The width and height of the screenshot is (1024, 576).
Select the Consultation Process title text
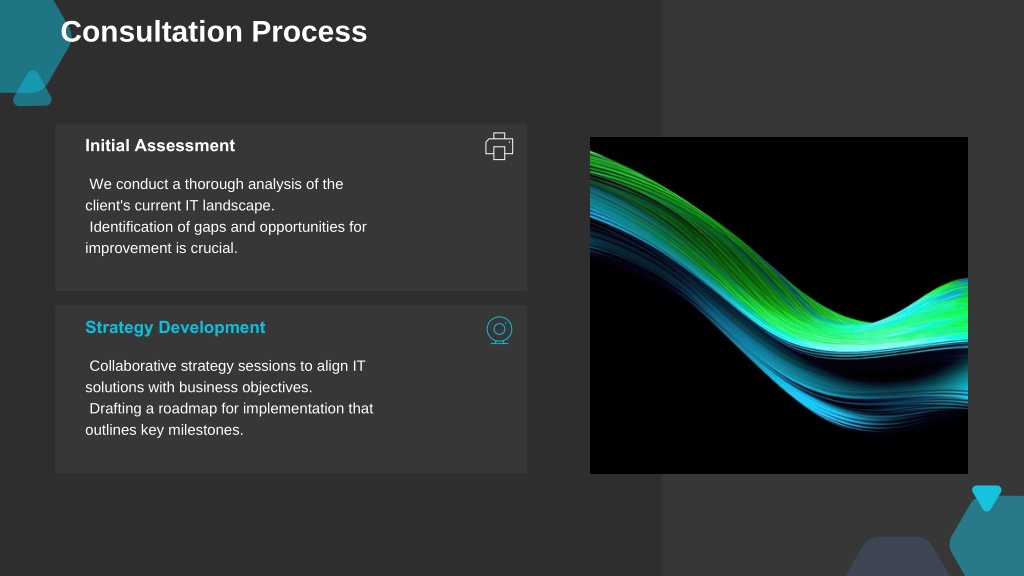(214, 31)
